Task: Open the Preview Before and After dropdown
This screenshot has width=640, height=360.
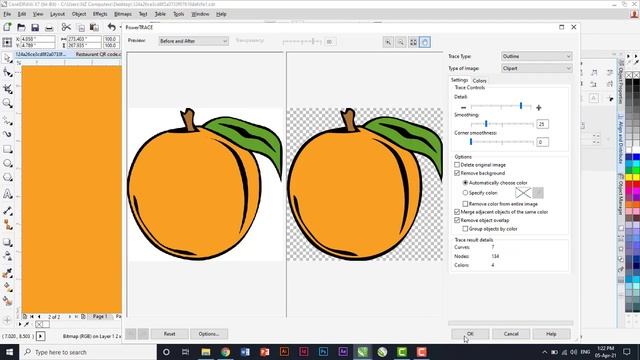Action: 193,41
